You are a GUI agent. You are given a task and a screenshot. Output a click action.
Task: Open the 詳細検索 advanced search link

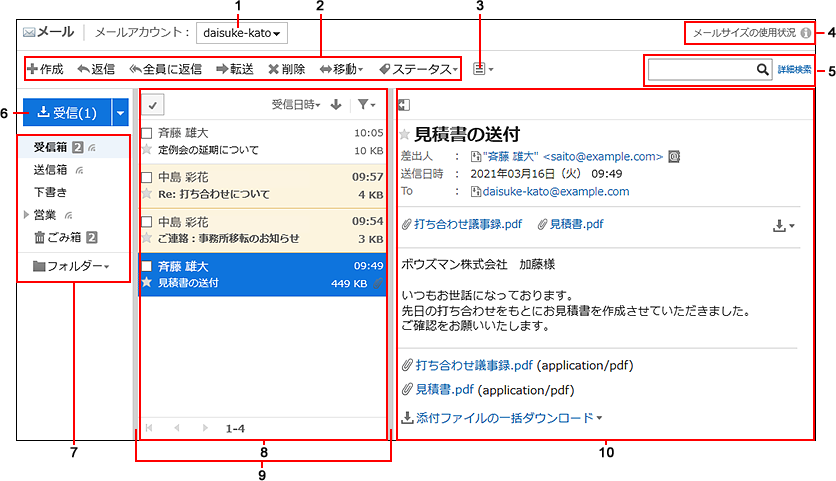point(794,69)
